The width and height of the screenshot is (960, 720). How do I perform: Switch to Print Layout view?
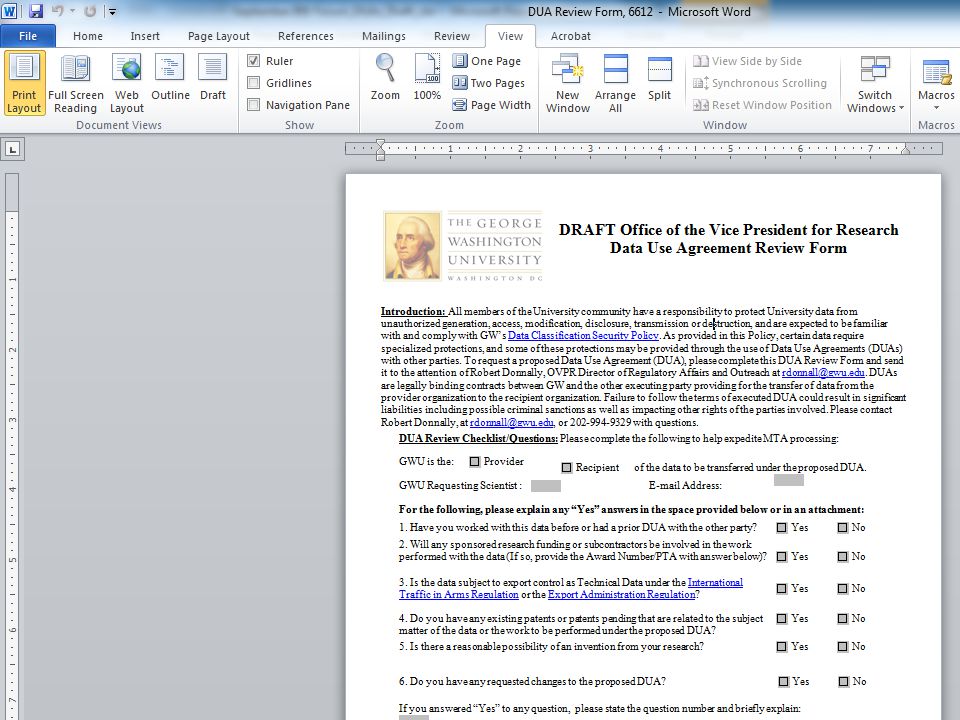[24, 83]
